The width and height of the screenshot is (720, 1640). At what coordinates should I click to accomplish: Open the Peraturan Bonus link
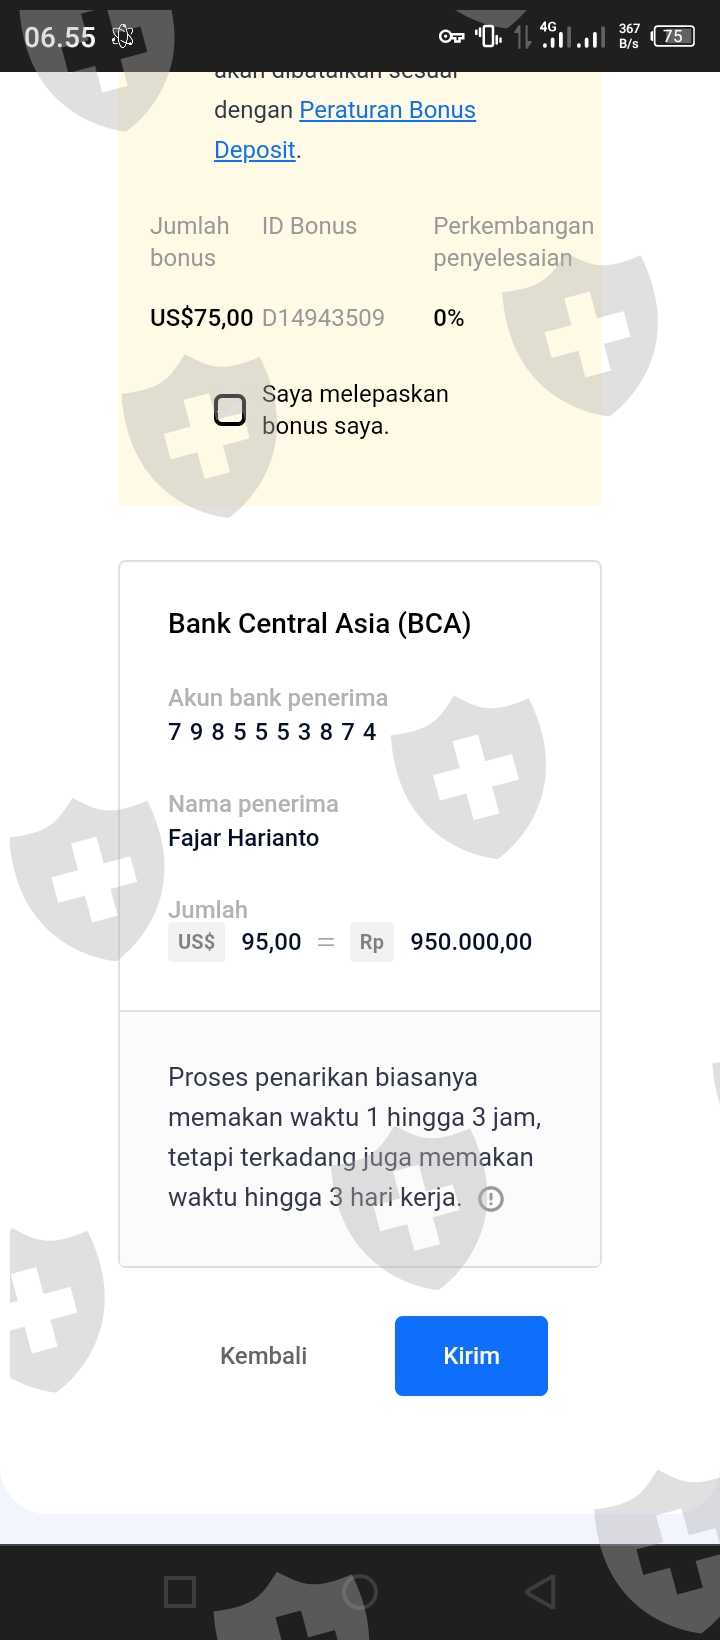pos(387,110)
